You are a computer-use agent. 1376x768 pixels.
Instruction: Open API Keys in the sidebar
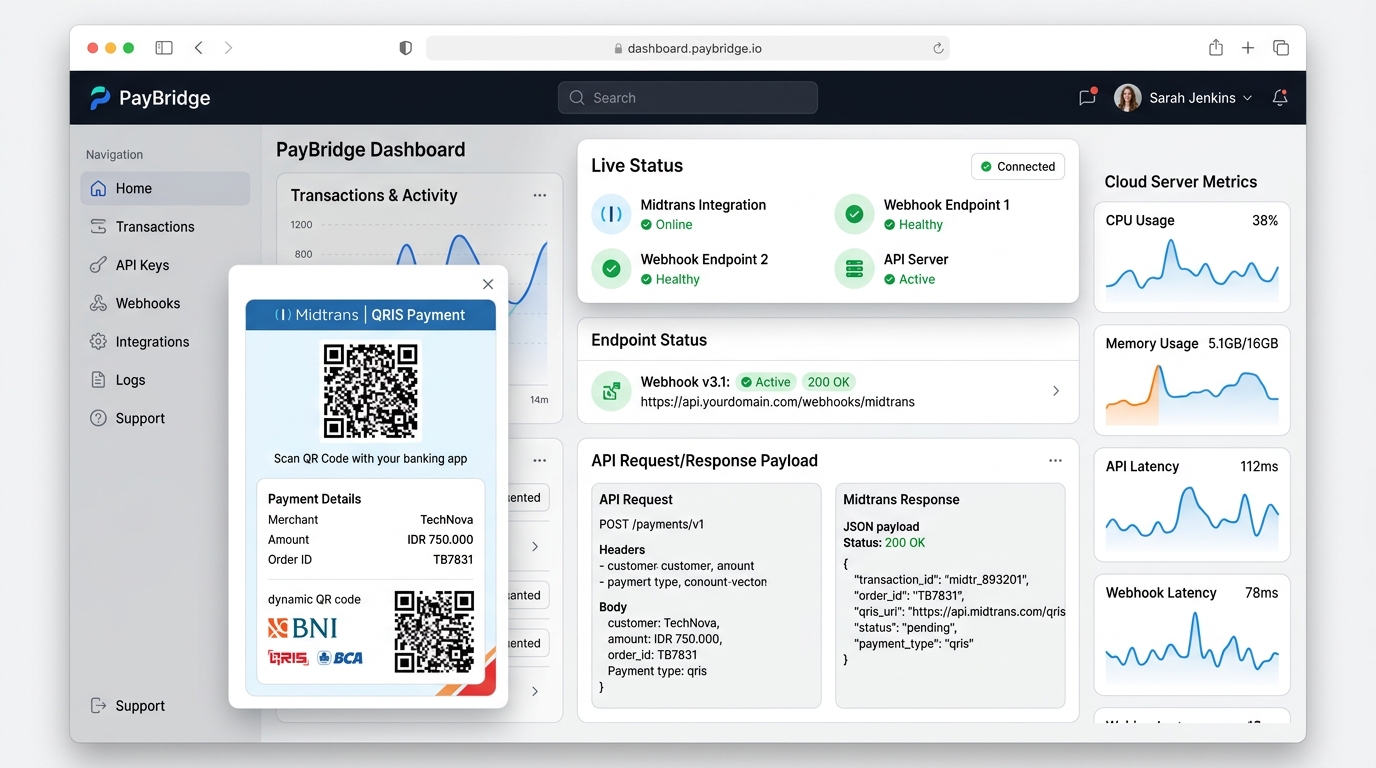tap(165, 265)
